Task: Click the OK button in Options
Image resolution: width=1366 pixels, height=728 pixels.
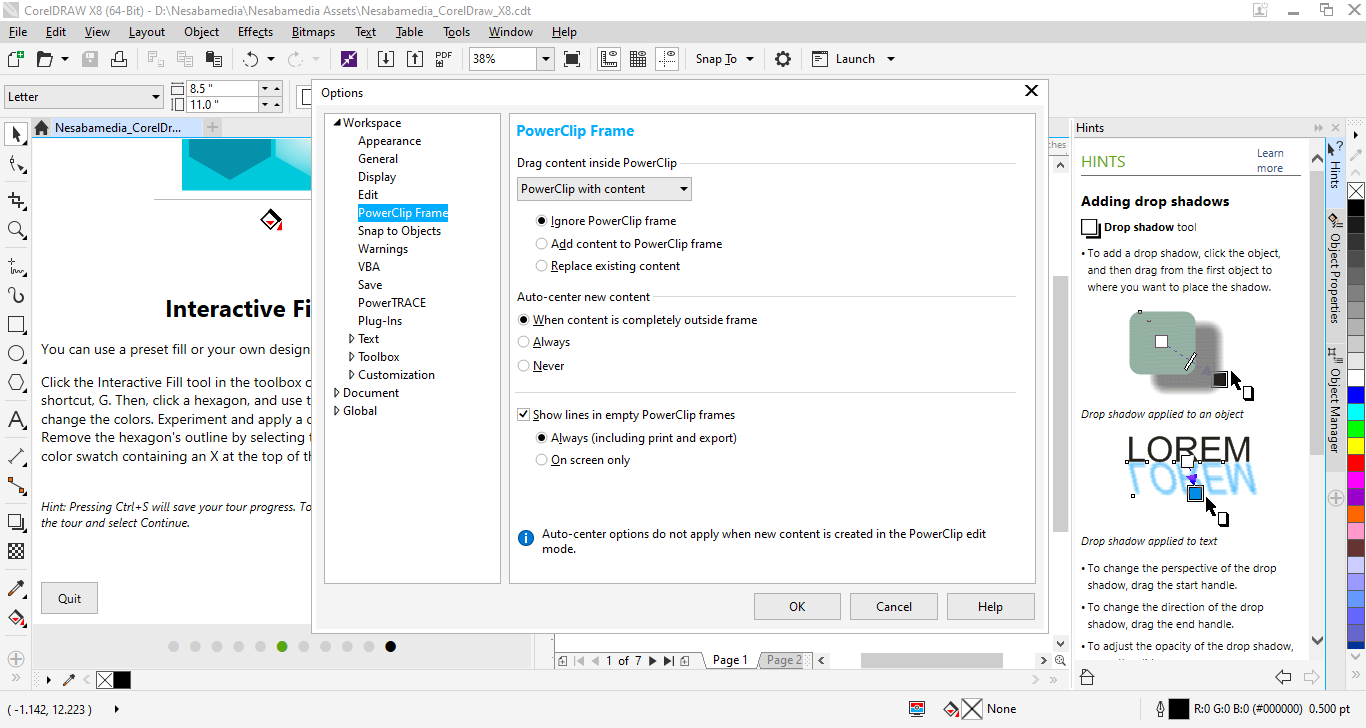Action: [x=797, y=606]
